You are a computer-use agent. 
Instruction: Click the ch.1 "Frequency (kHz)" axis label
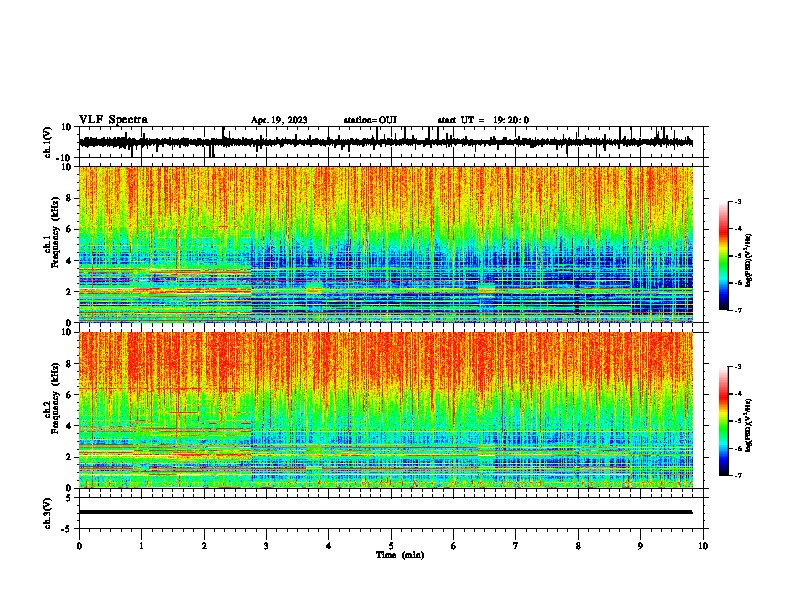[55, 232]
